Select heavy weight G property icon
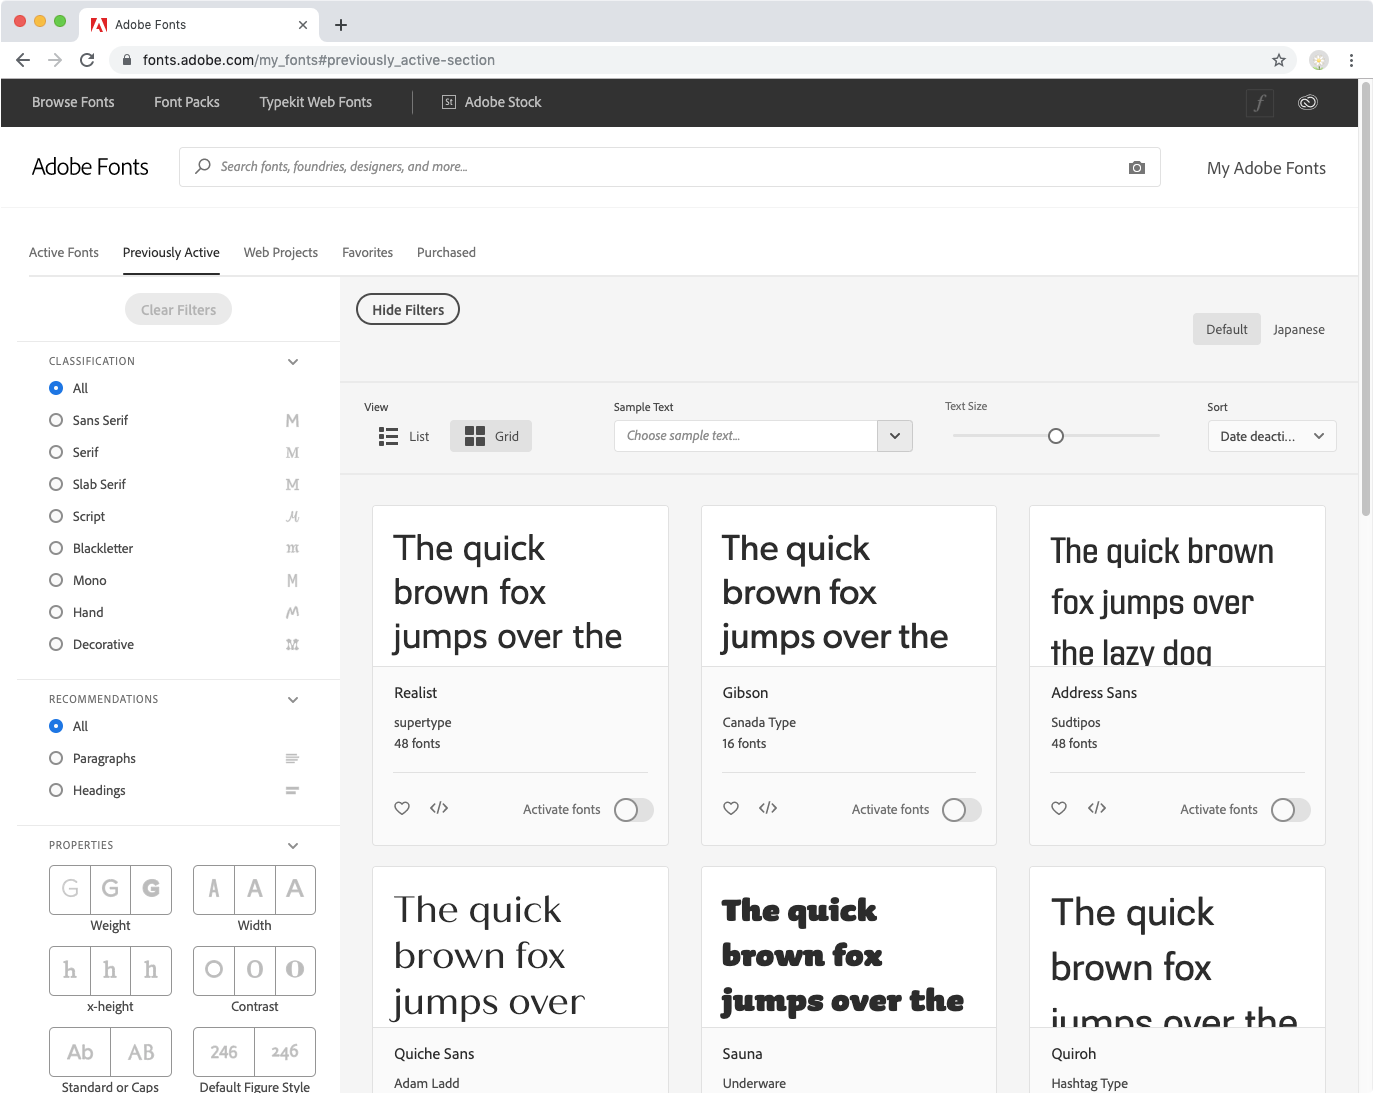 [151, 889]
